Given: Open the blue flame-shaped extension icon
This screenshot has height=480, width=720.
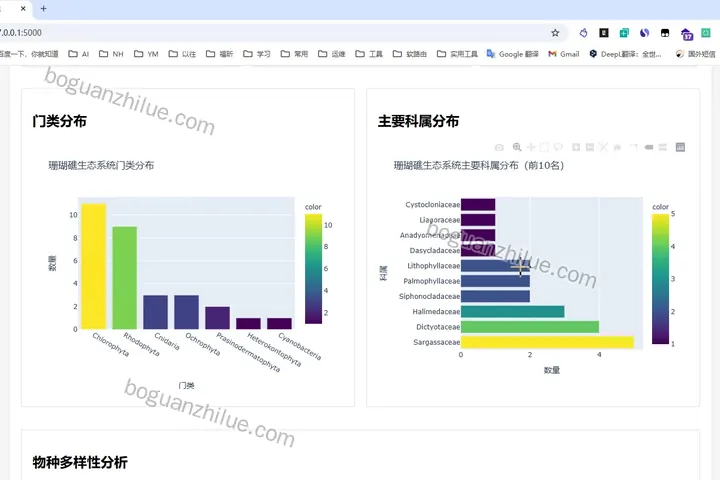Looking at the screenshot, I should (584, 33).
